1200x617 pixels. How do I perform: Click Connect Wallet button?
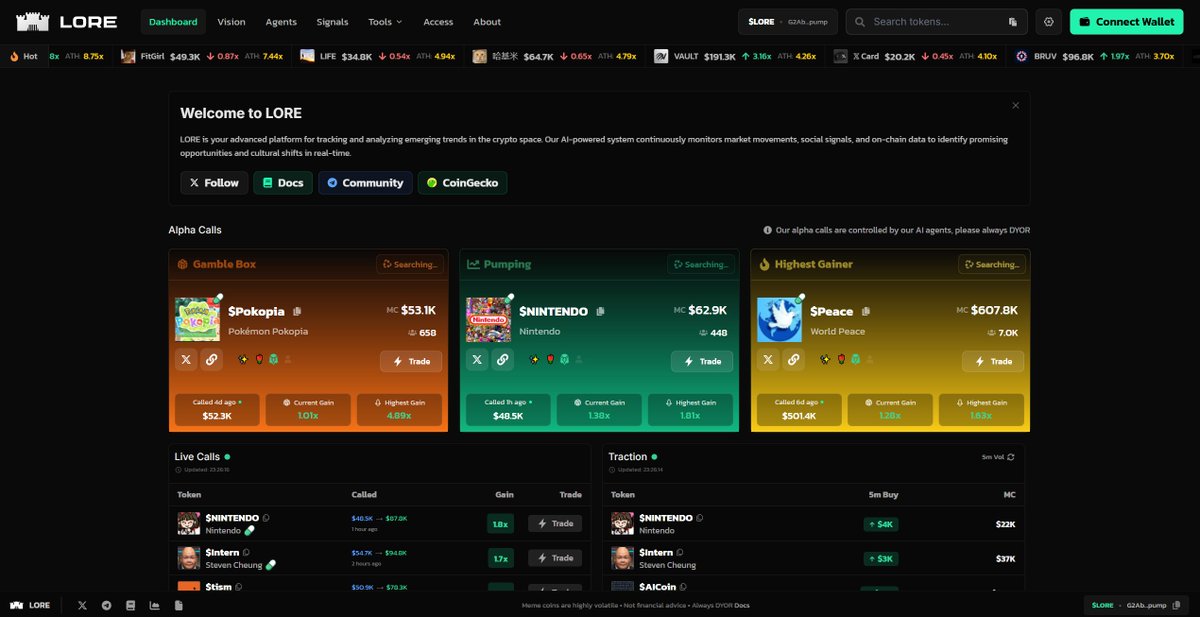coord(1127,22)
